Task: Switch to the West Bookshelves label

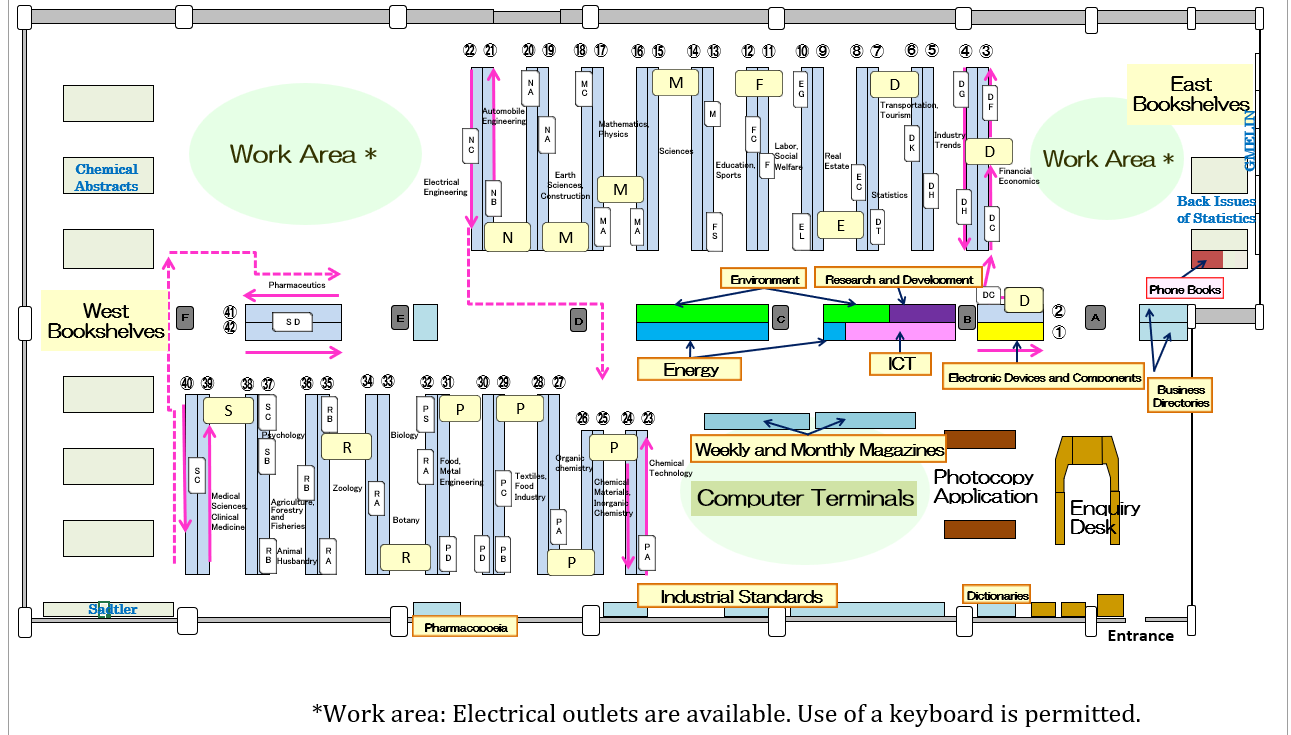Action: pyautogui.click(x=103, y=322)
